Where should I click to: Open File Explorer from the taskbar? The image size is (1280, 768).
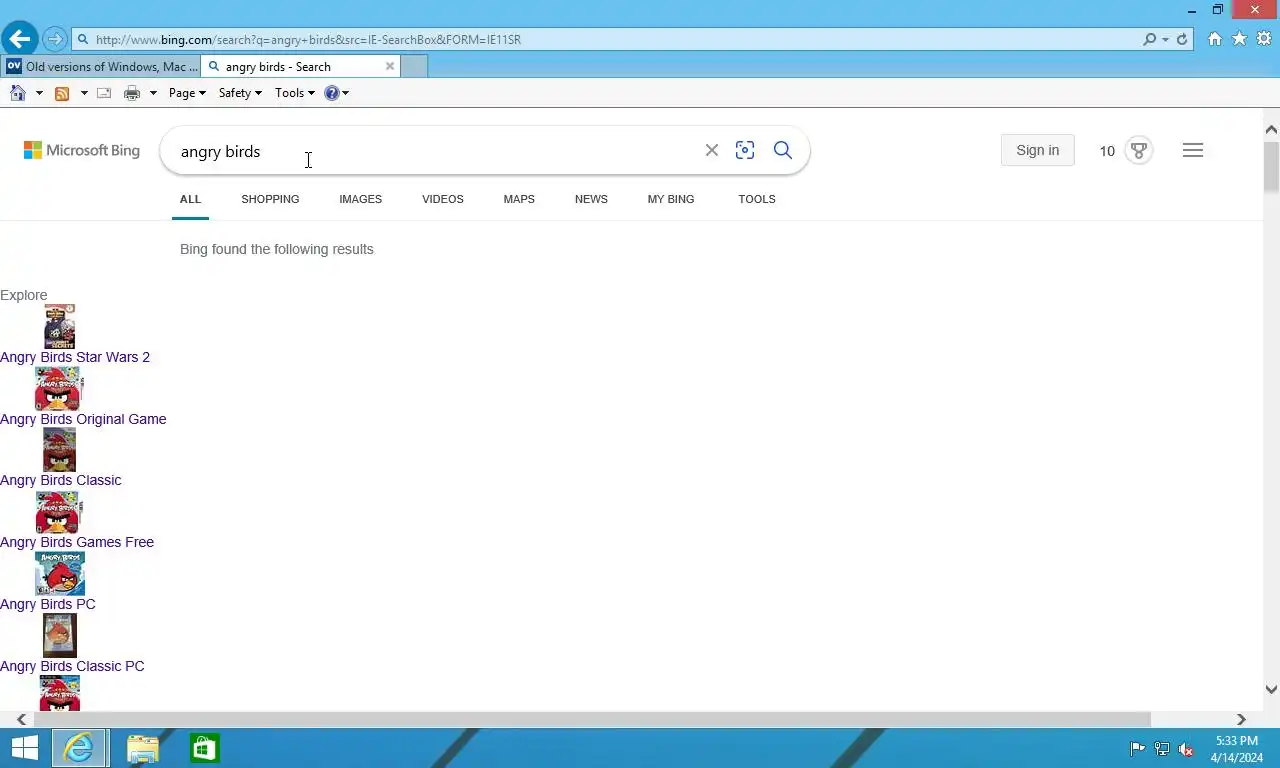coord(142,748)
